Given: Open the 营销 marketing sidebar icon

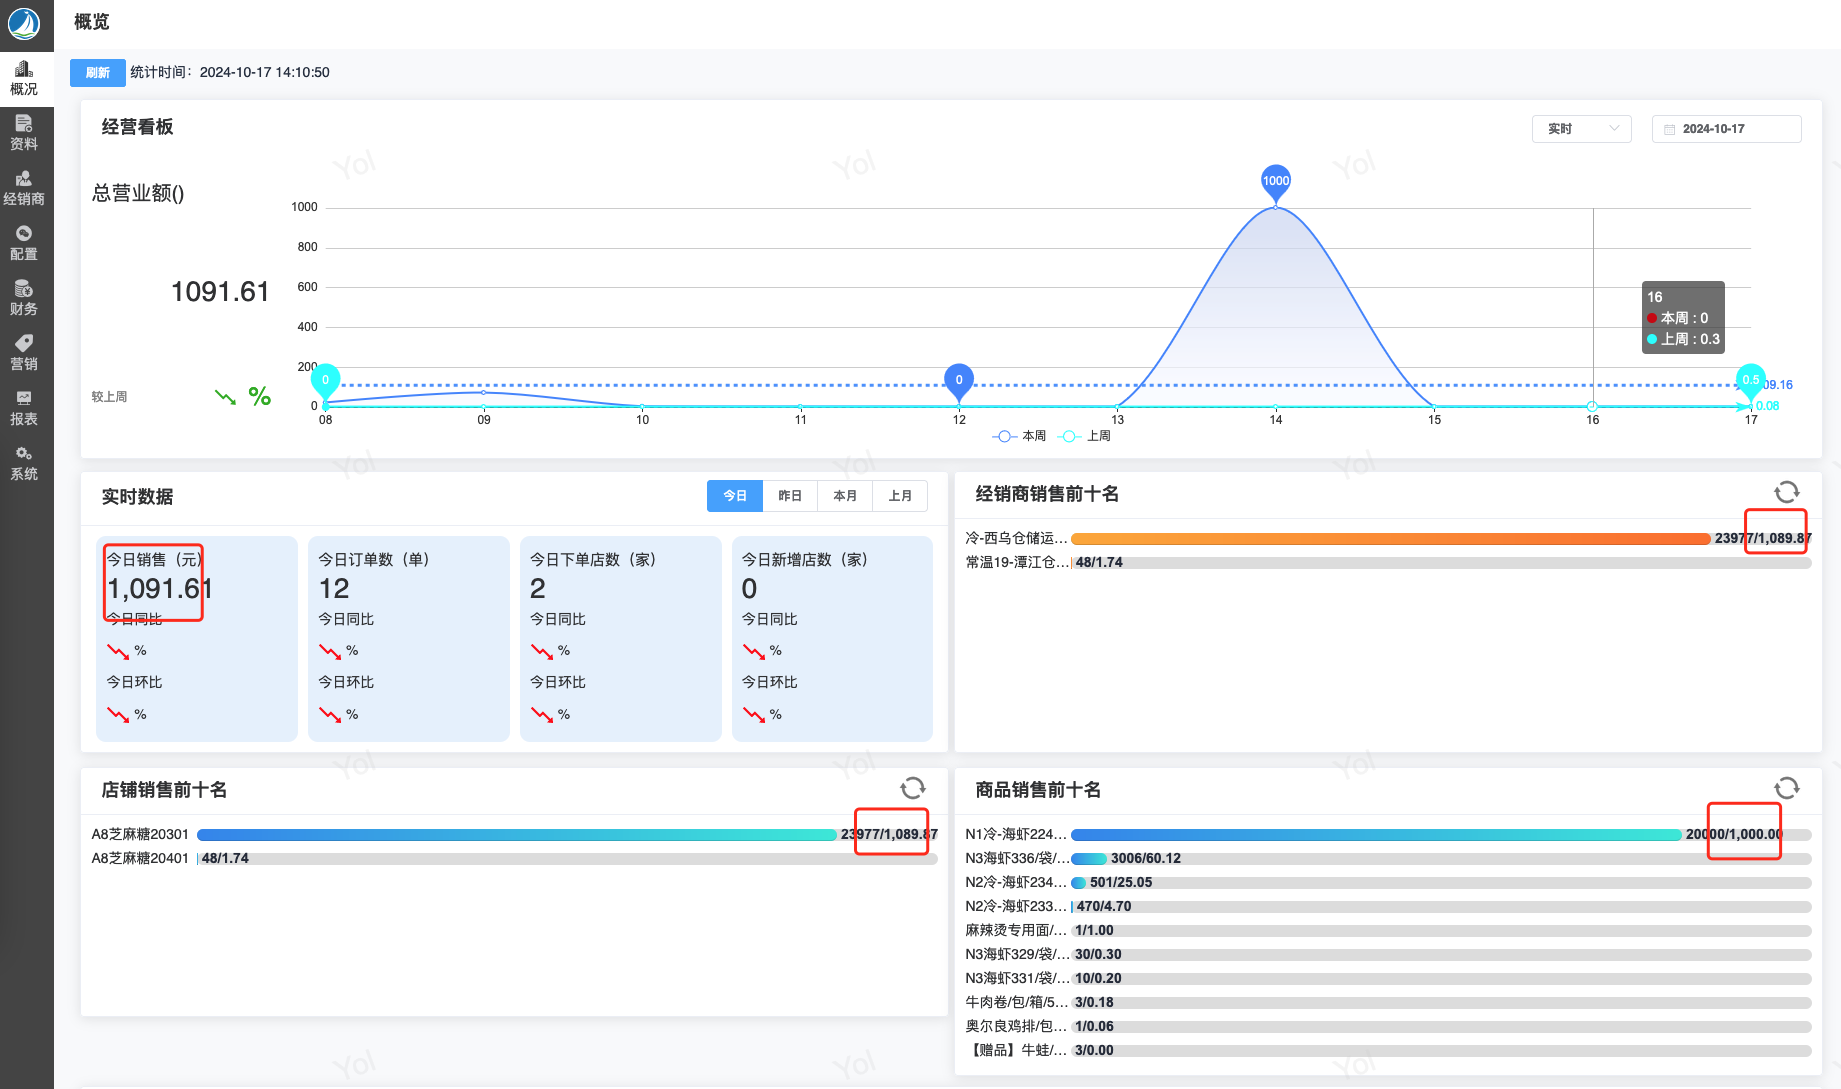Looking at the screenshot, I should 24,353.
